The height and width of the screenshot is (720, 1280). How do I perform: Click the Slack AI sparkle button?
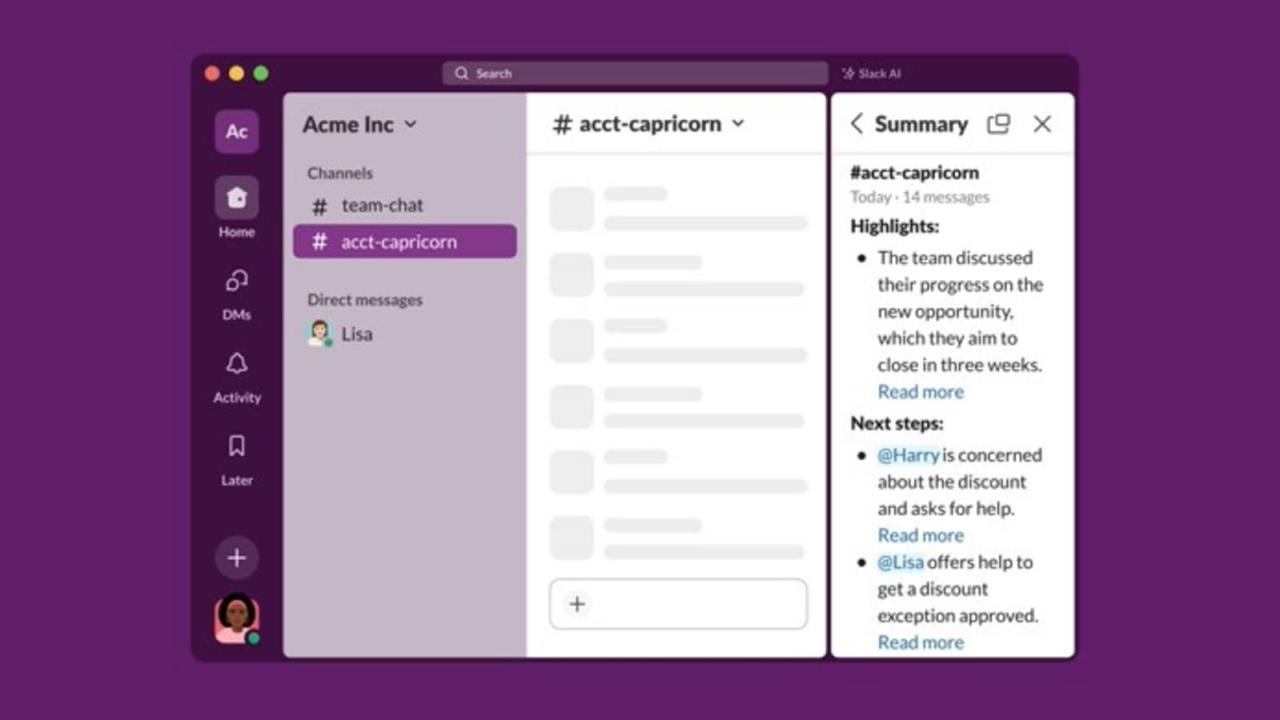pyautogui.click(x=871, y=74)
